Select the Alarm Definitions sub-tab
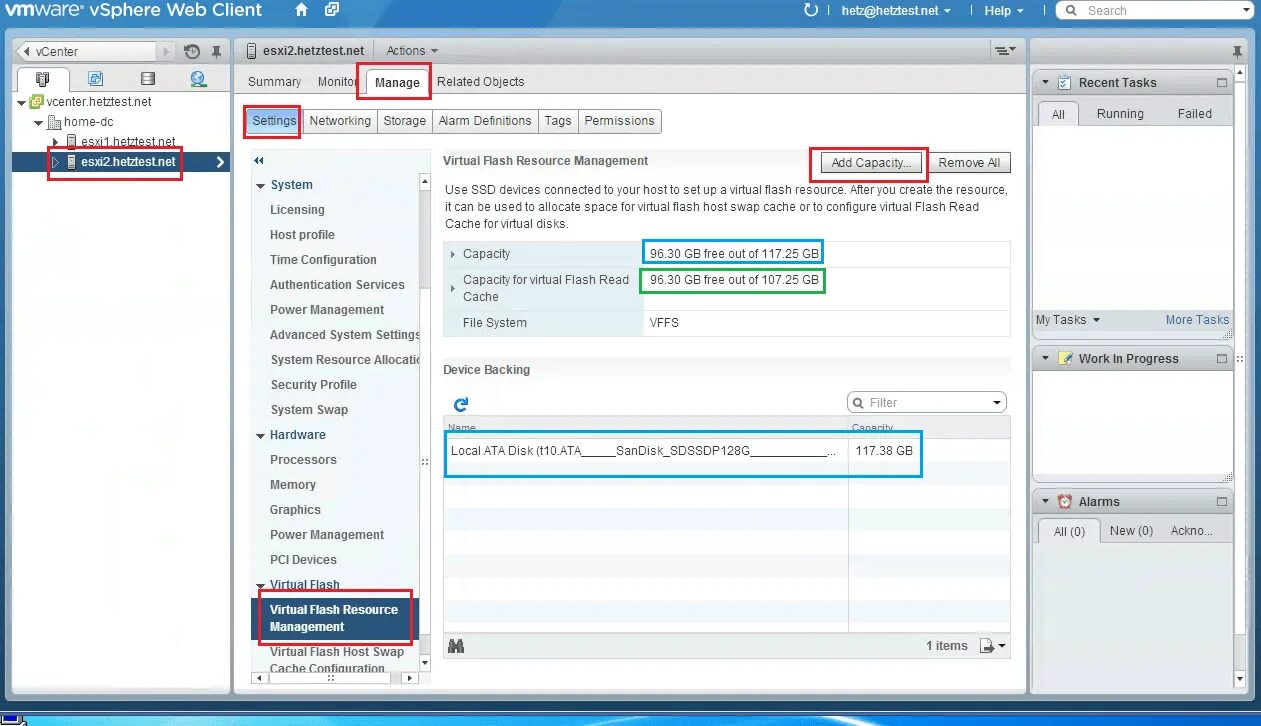Viewport: 1261px width, 726px height. 485,121
